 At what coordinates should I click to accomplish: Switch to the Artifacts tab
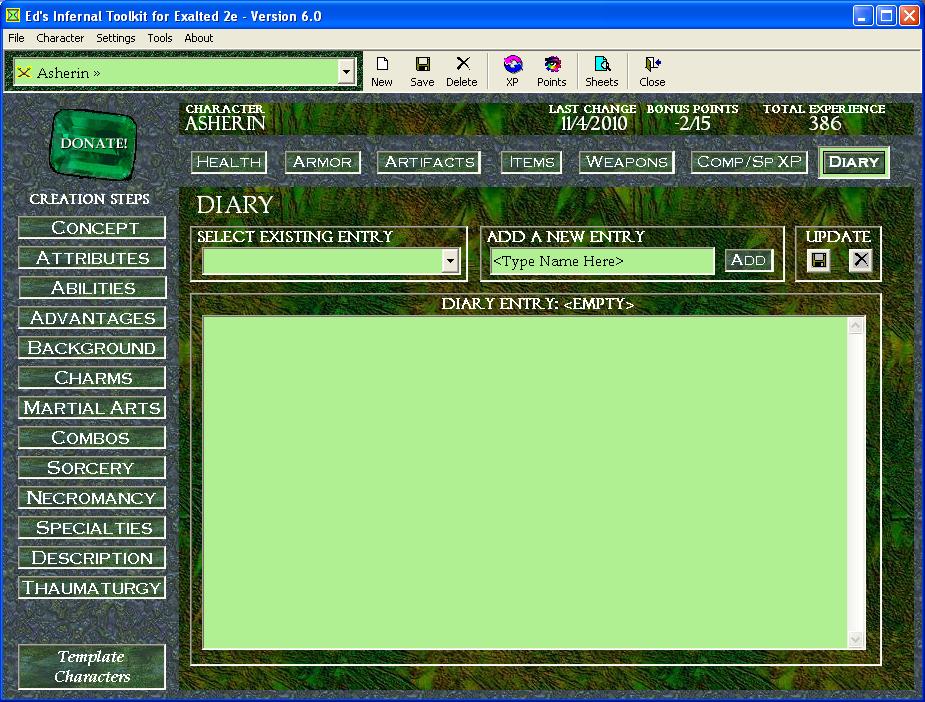pyautogui.click(x=429, y=162)
